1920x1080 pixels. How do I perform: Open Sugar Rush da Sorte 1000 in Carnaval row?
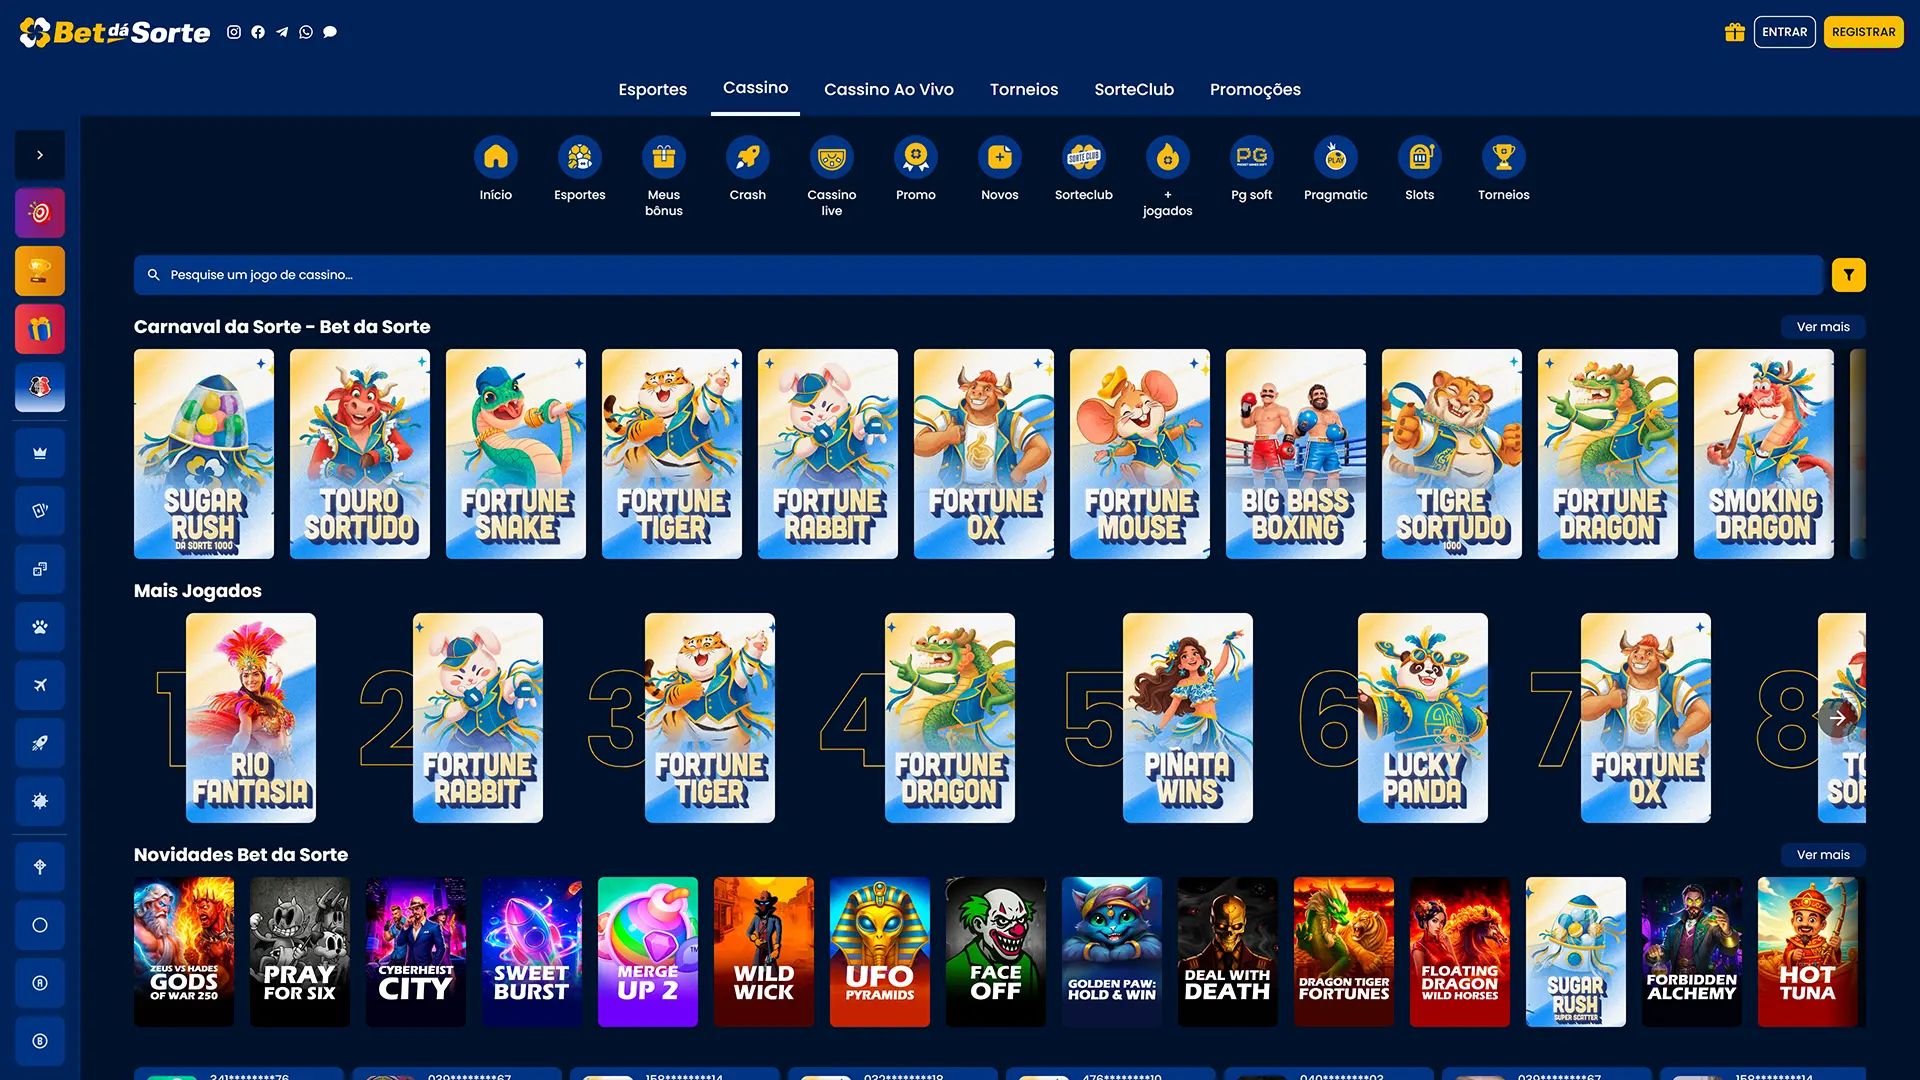[204, 454]
